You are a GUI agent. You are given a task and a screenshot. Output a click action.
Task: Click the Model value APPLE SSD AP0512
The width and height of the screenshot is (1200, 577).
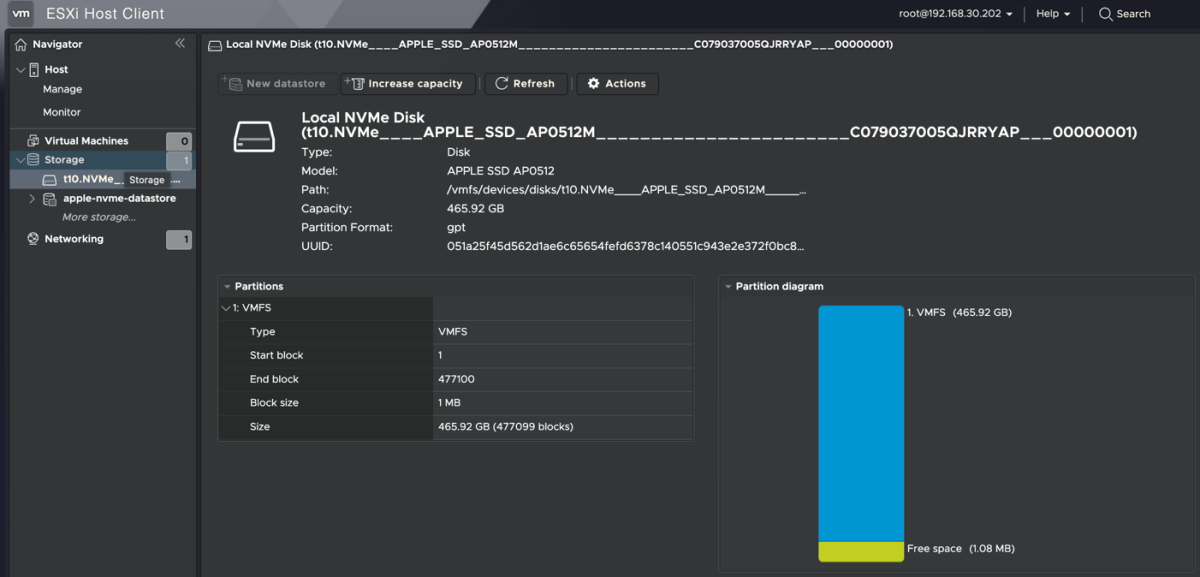[500, 171]
